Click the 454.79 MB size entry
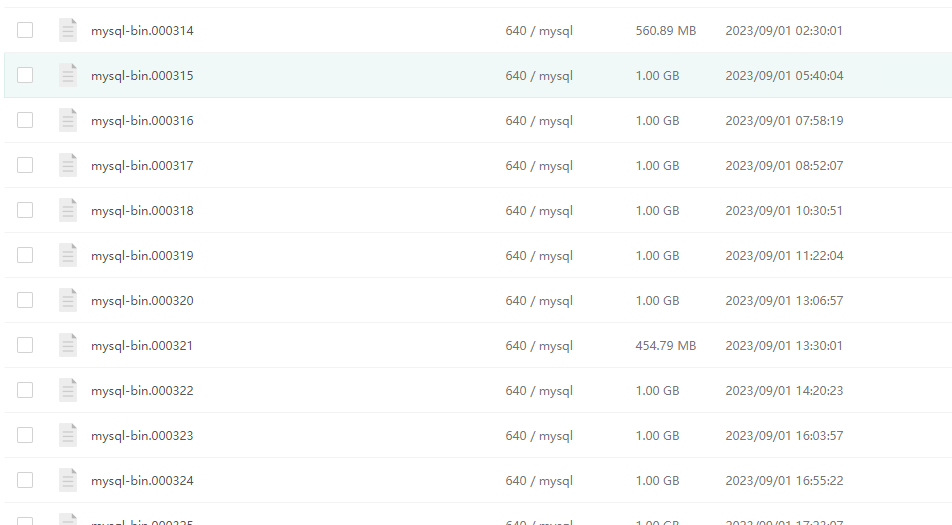This screenshot has width=952, height=525. [x=665, y=346]
